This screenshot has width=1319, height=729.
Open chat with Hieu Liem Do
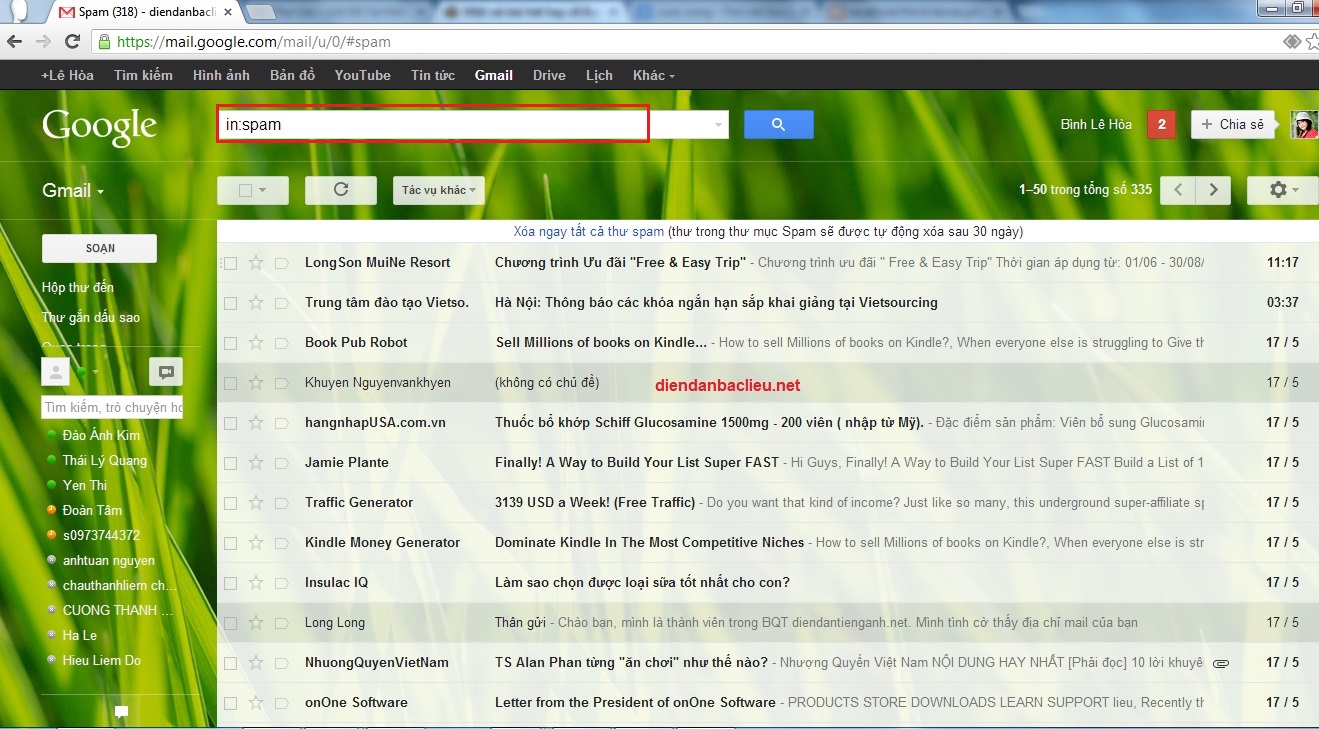click(101, 661)
